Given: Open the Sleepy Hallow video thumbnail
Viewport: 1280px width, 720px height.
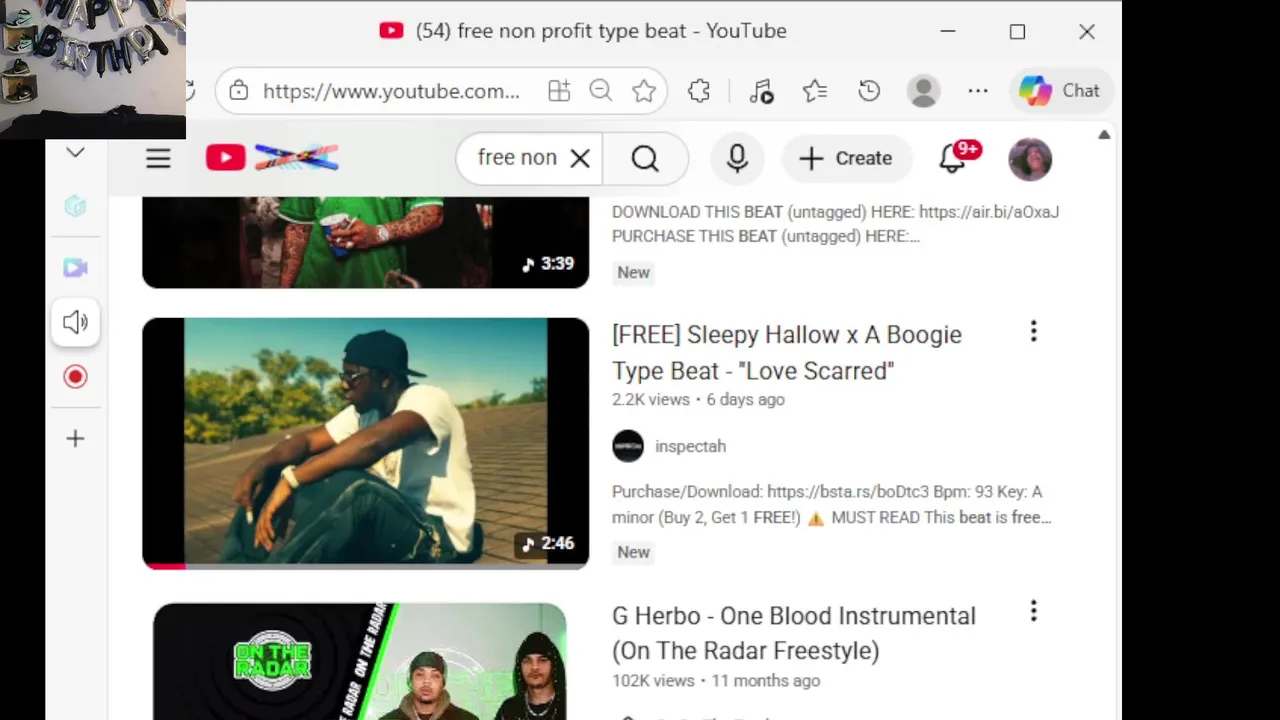Looking at the screenshot, I should (x=365, y=443).
